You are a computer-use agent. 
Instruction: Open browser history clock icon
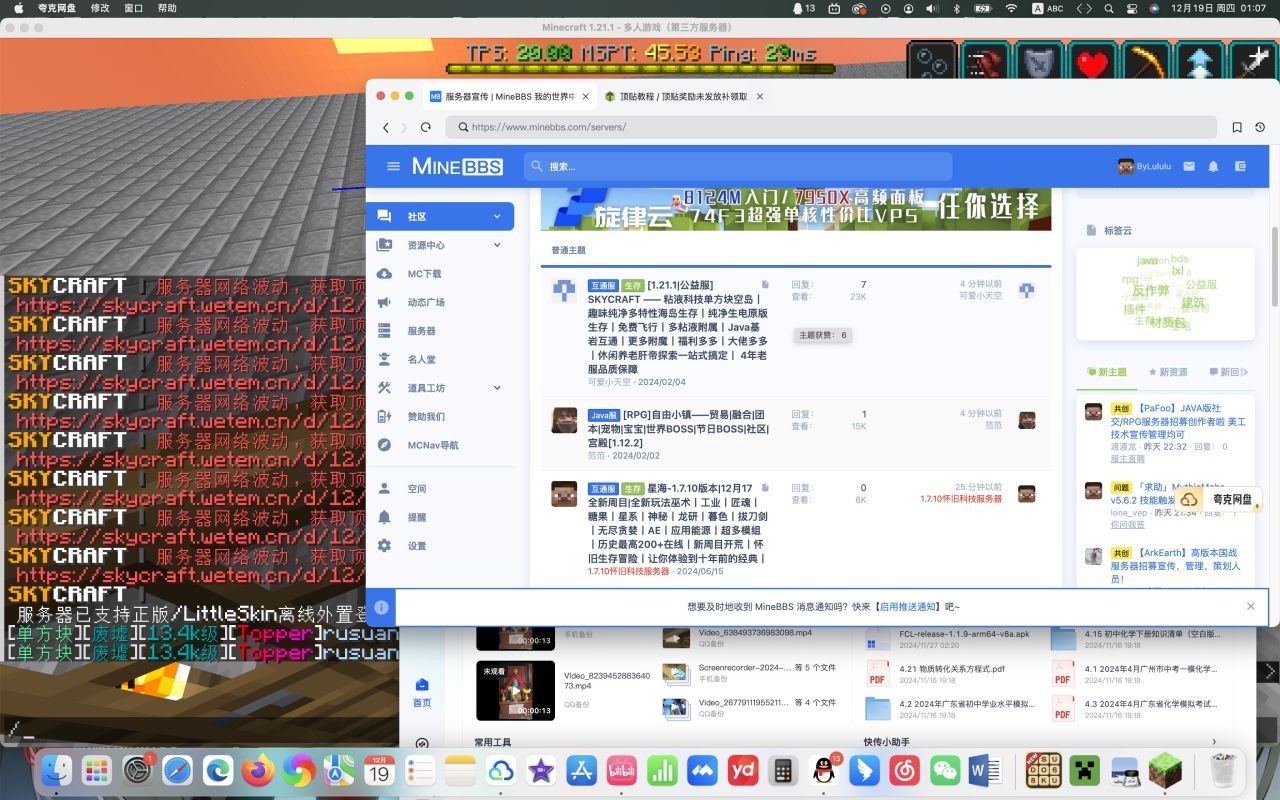click(1260, 127)
